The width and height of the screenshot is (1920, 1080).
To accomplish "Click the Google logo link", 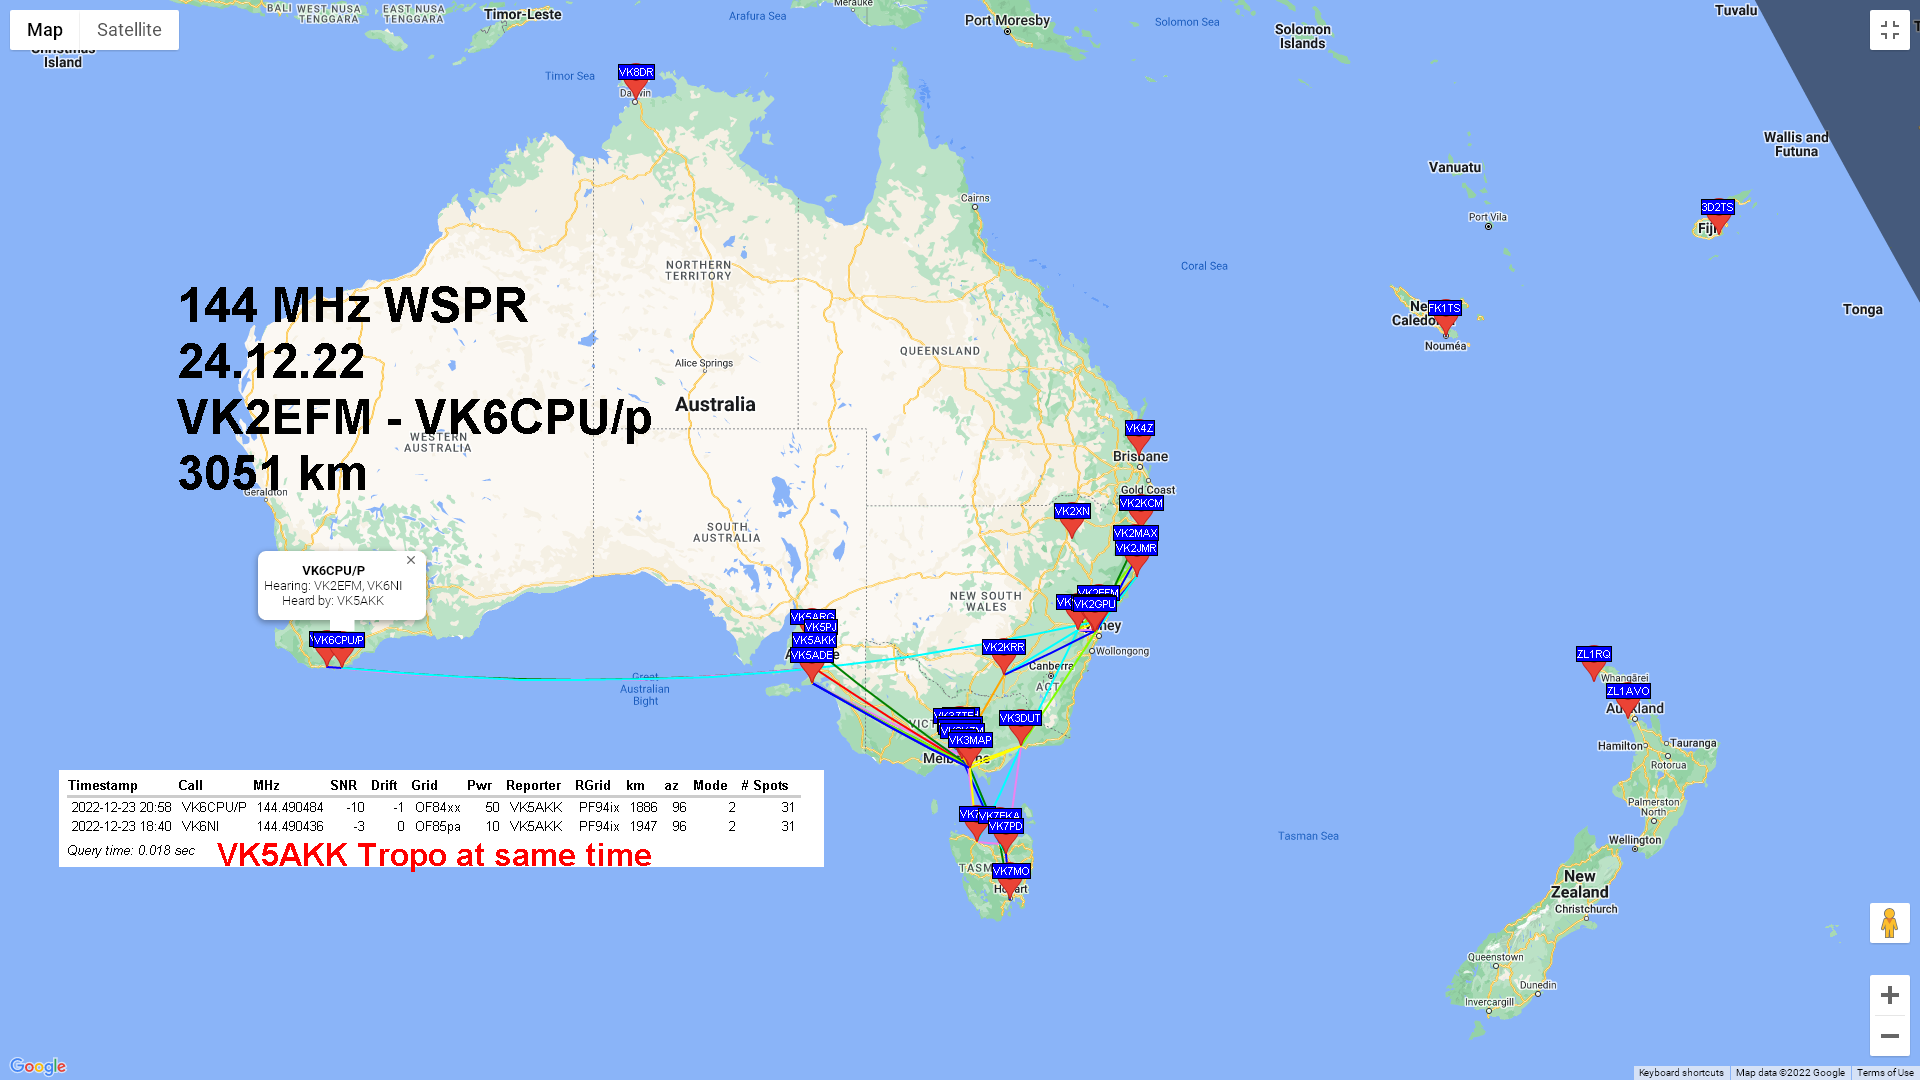I will point(38,1066).
